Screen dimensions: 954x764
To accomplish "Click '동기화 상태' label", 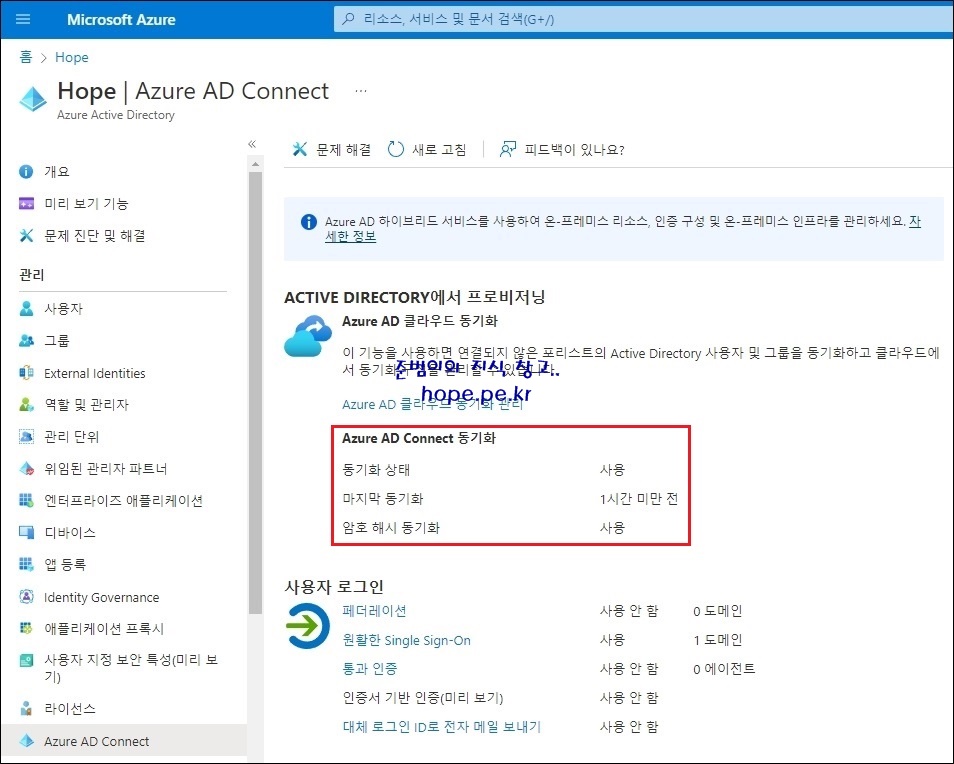I will coord(376,470).
